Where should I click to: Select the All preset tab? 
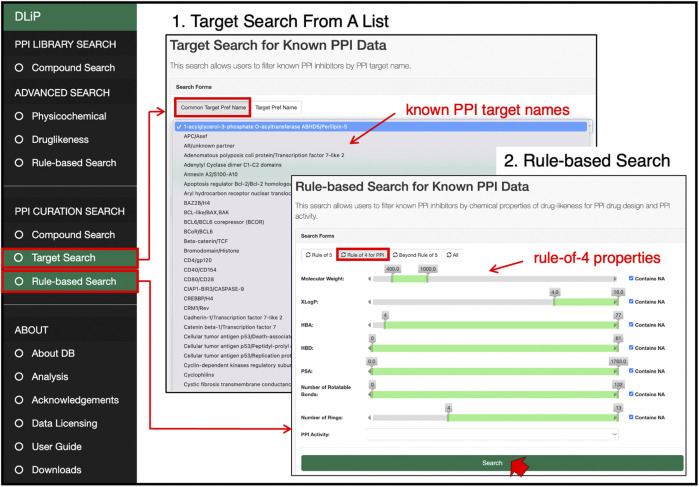tap(452, 255)
